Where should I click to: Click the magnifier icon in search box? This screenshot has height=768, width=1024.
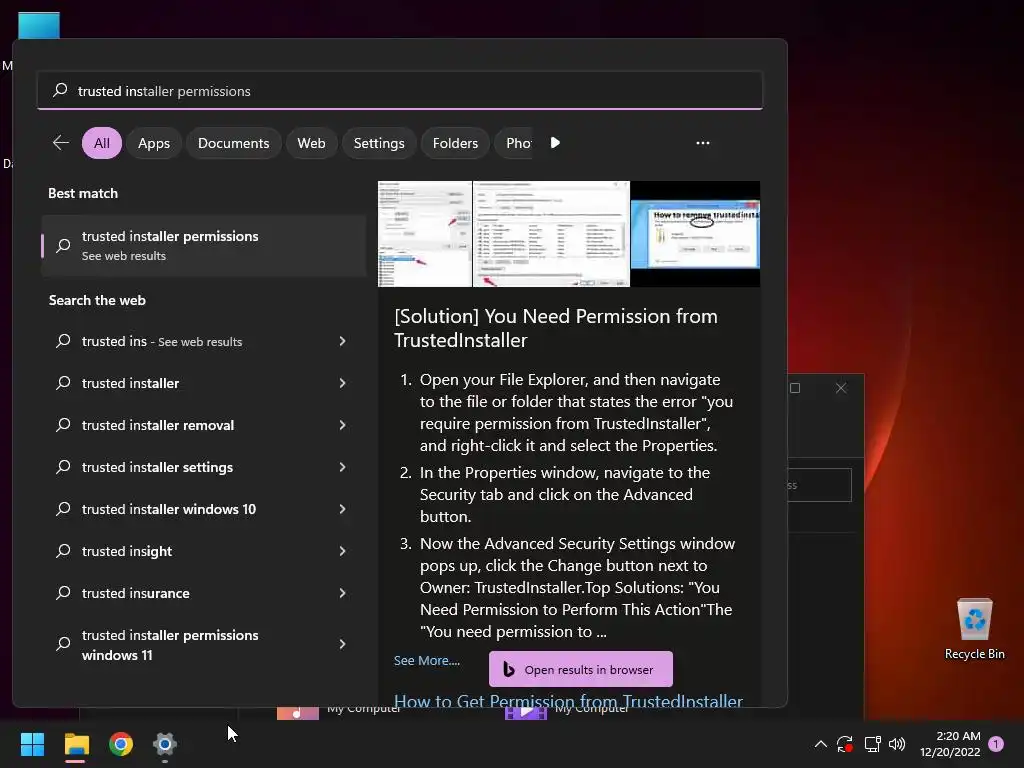pyautogui.click(x=60, y=90)
